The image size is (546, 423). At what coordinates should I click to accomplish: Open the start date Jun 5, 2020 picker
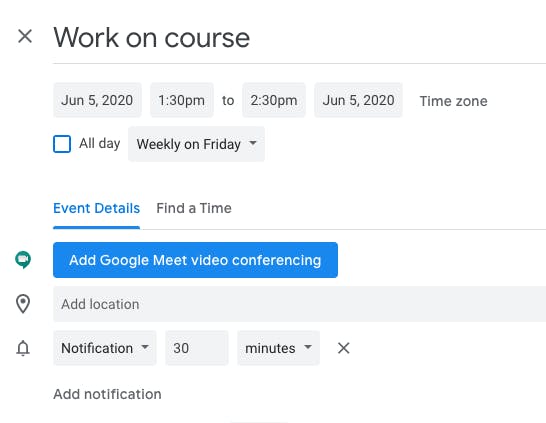97,100
